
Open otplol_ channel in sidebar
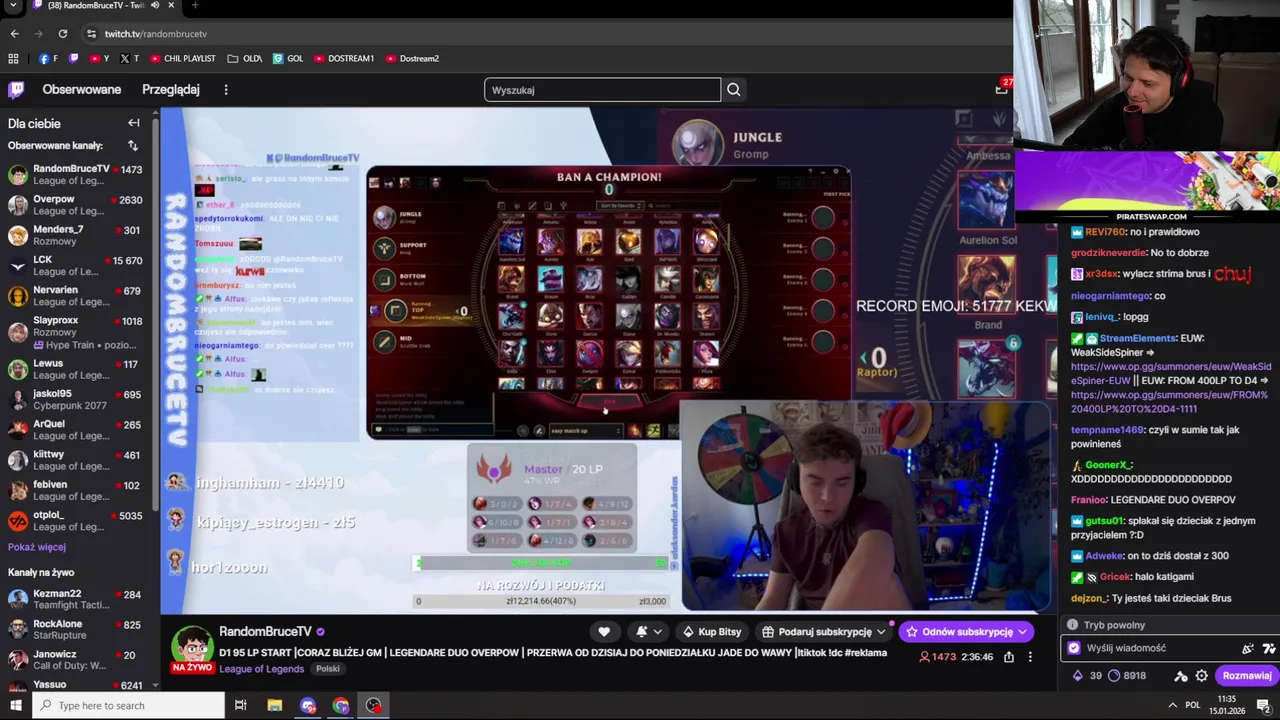pos(76,521)
